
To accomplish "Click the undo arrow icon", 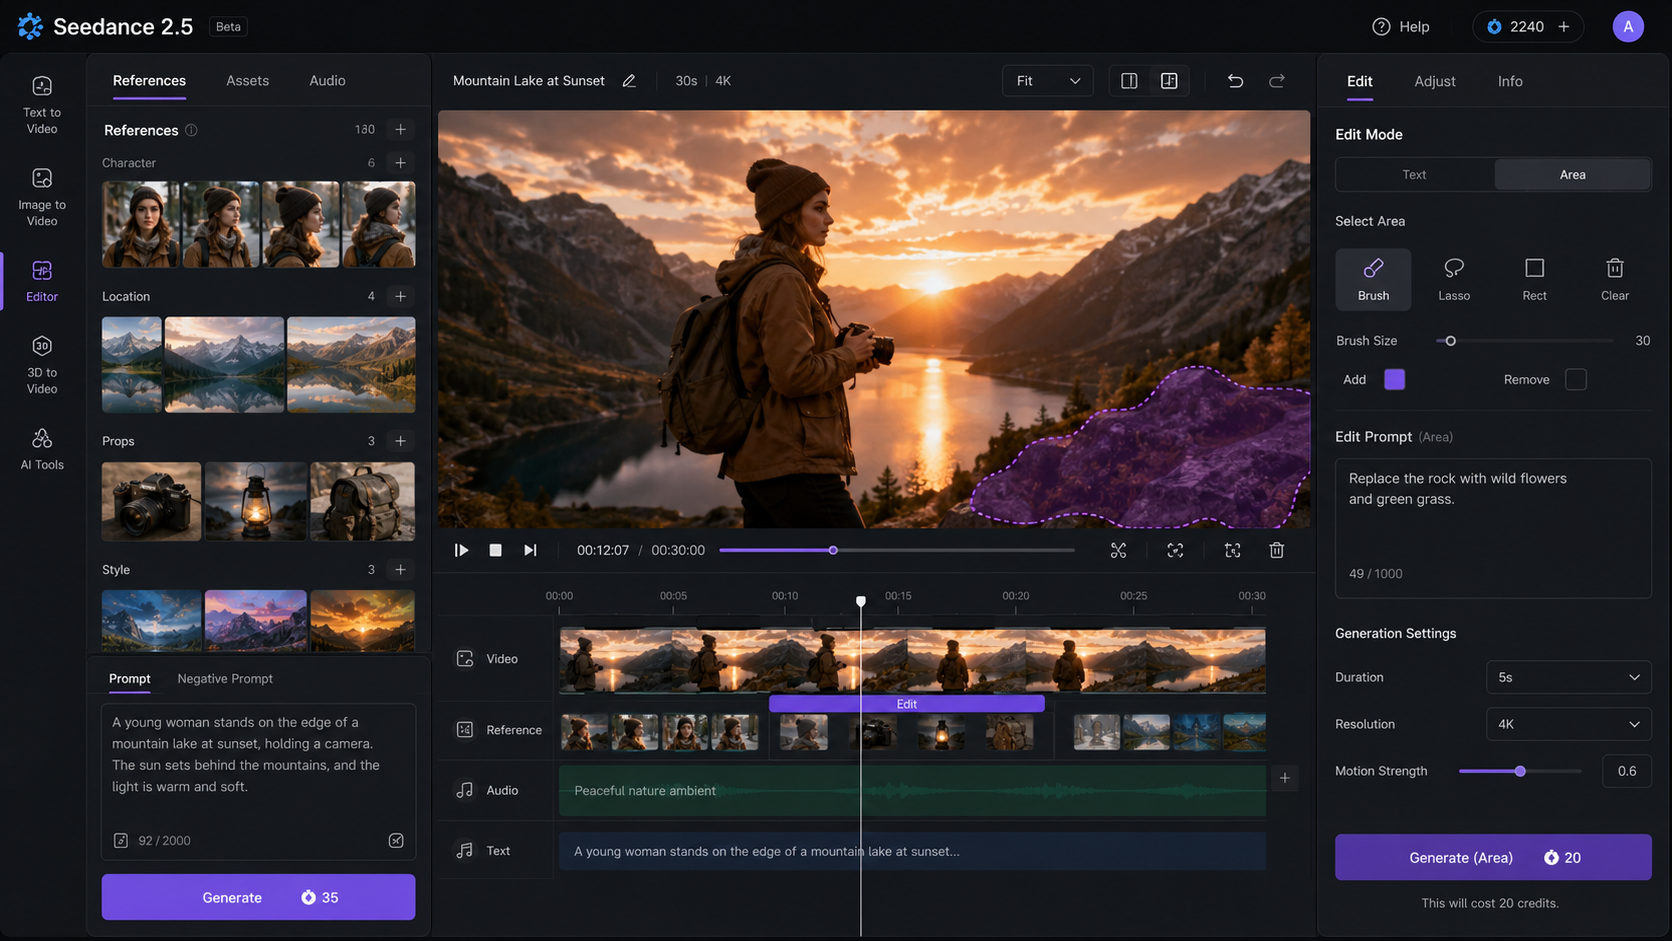I will click(1235, 81).
